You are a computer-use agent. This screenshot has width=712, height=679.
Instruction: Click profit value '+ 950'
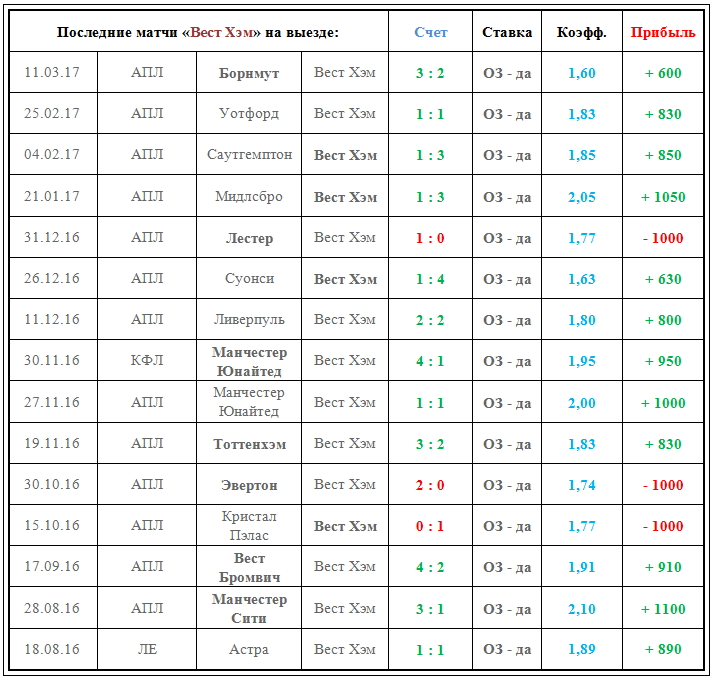[663, 361]
